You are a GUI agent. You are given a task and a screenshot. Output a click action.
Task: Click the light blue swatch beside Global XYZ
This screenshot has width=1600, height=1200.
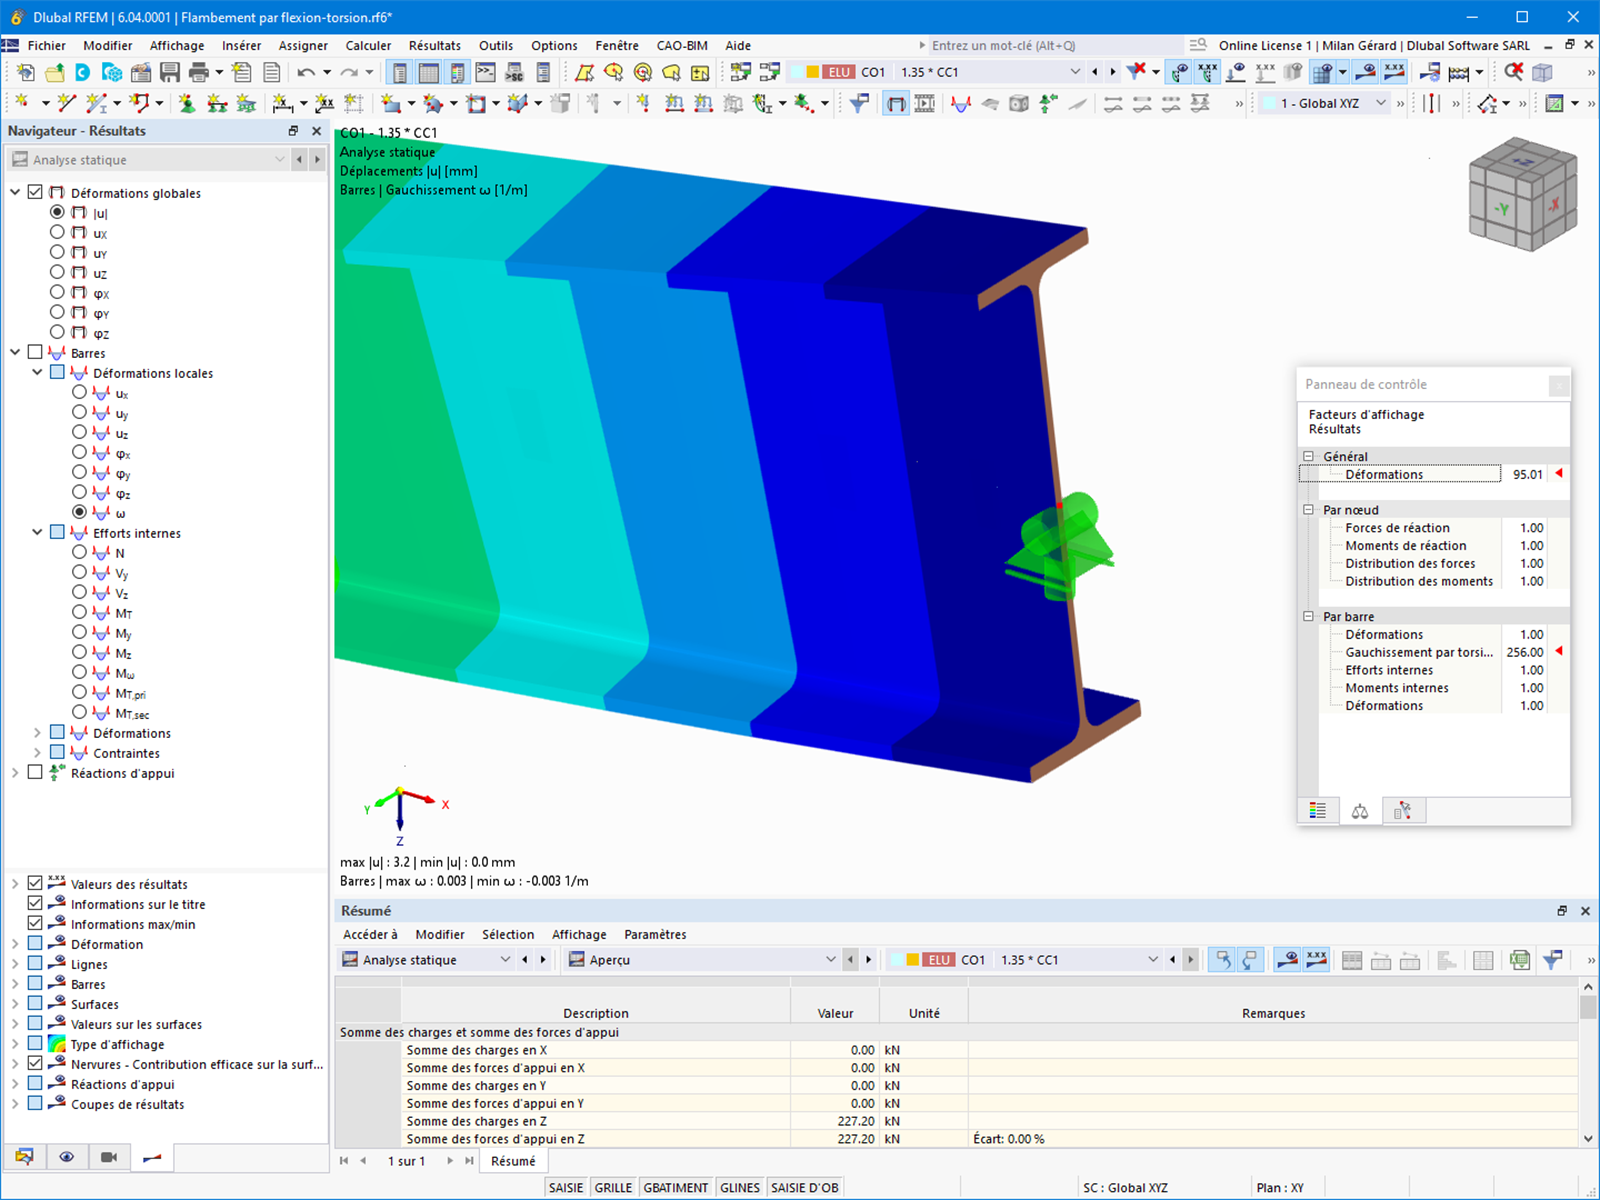[x=1268, y=103]
